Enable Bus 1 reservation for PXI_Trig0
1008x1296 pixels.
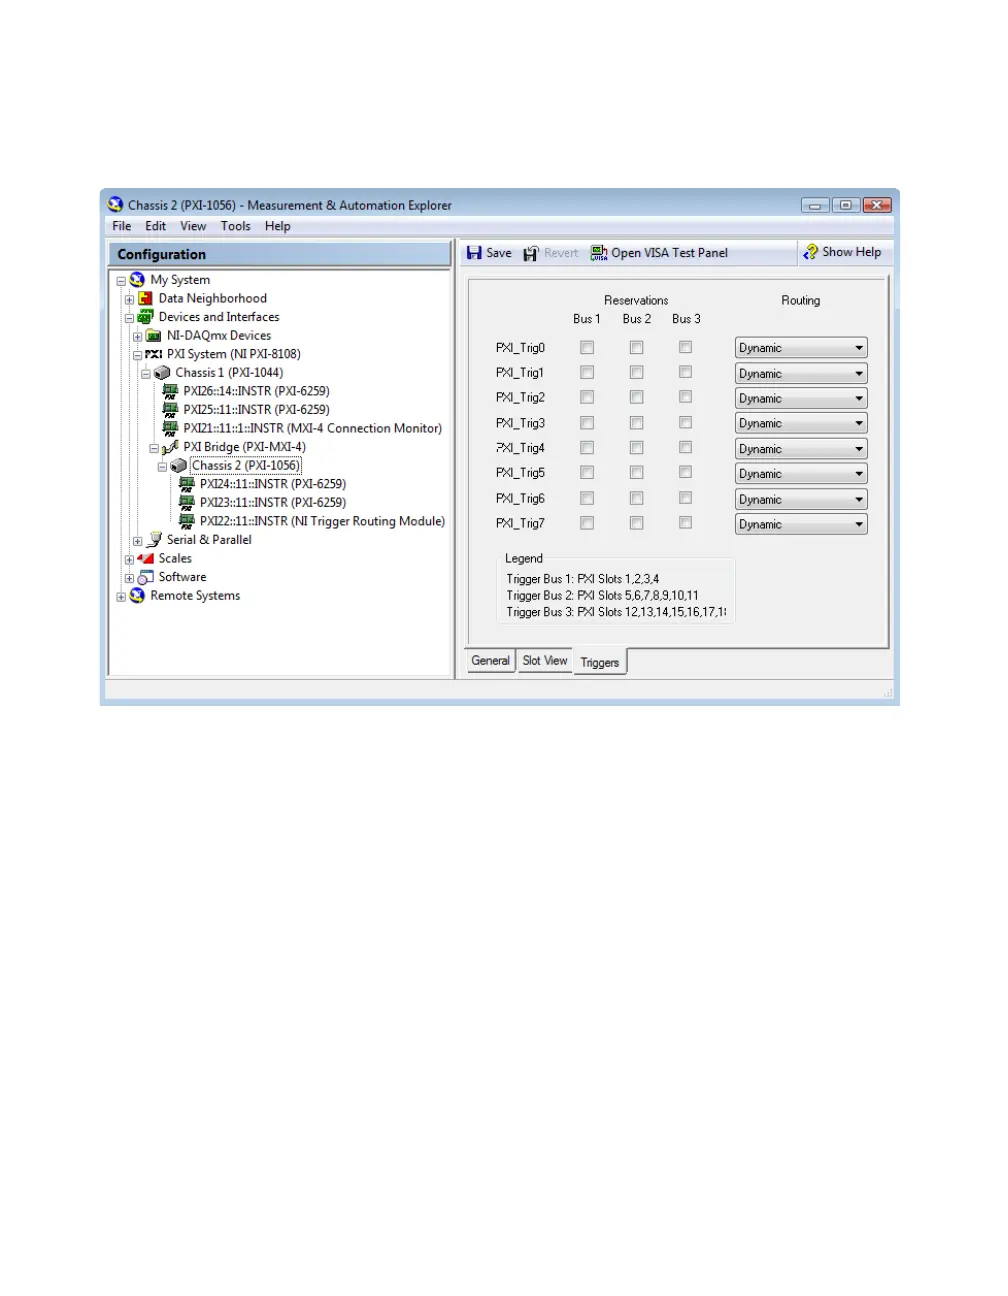tap(587, 348)
